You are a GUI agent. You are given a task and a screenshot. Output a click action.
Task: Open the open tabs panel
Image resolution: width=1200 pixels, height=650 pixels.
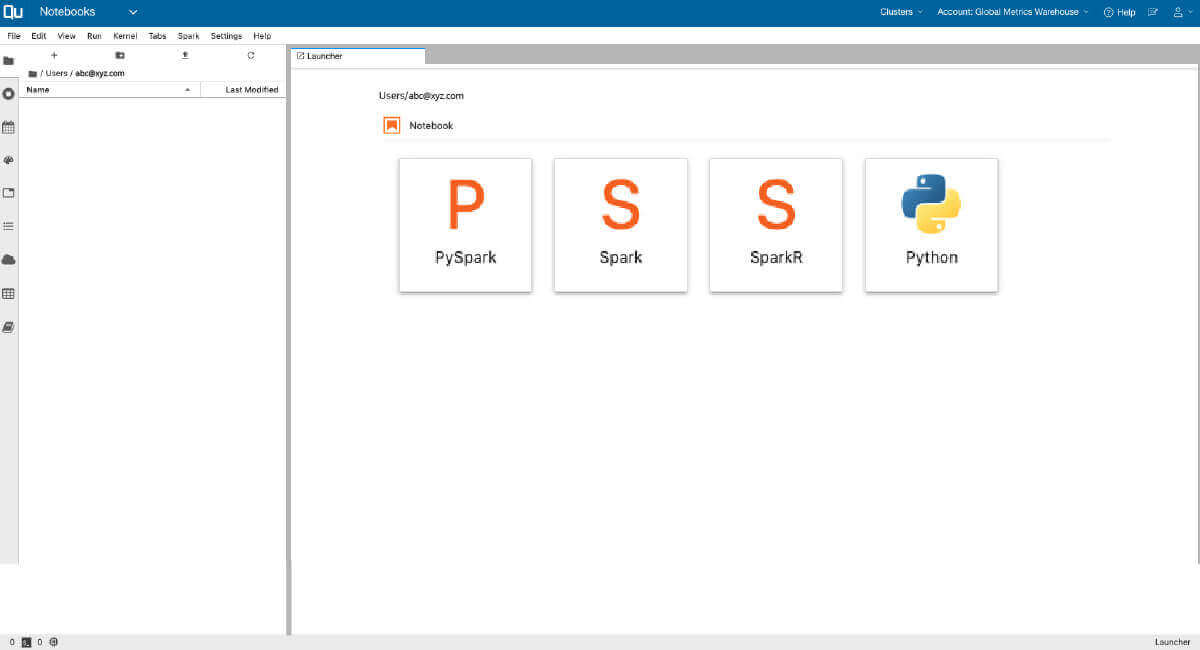[x=8, y=192]
